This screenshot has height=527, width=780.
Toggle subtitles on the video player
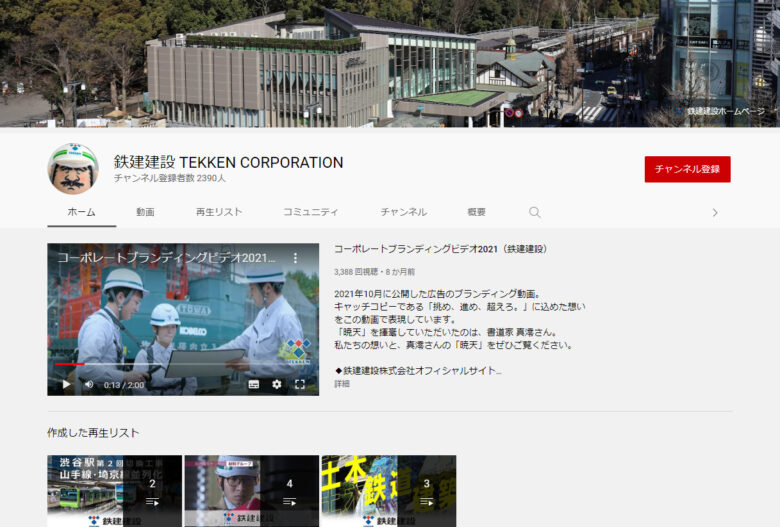(x=254, y=384)
